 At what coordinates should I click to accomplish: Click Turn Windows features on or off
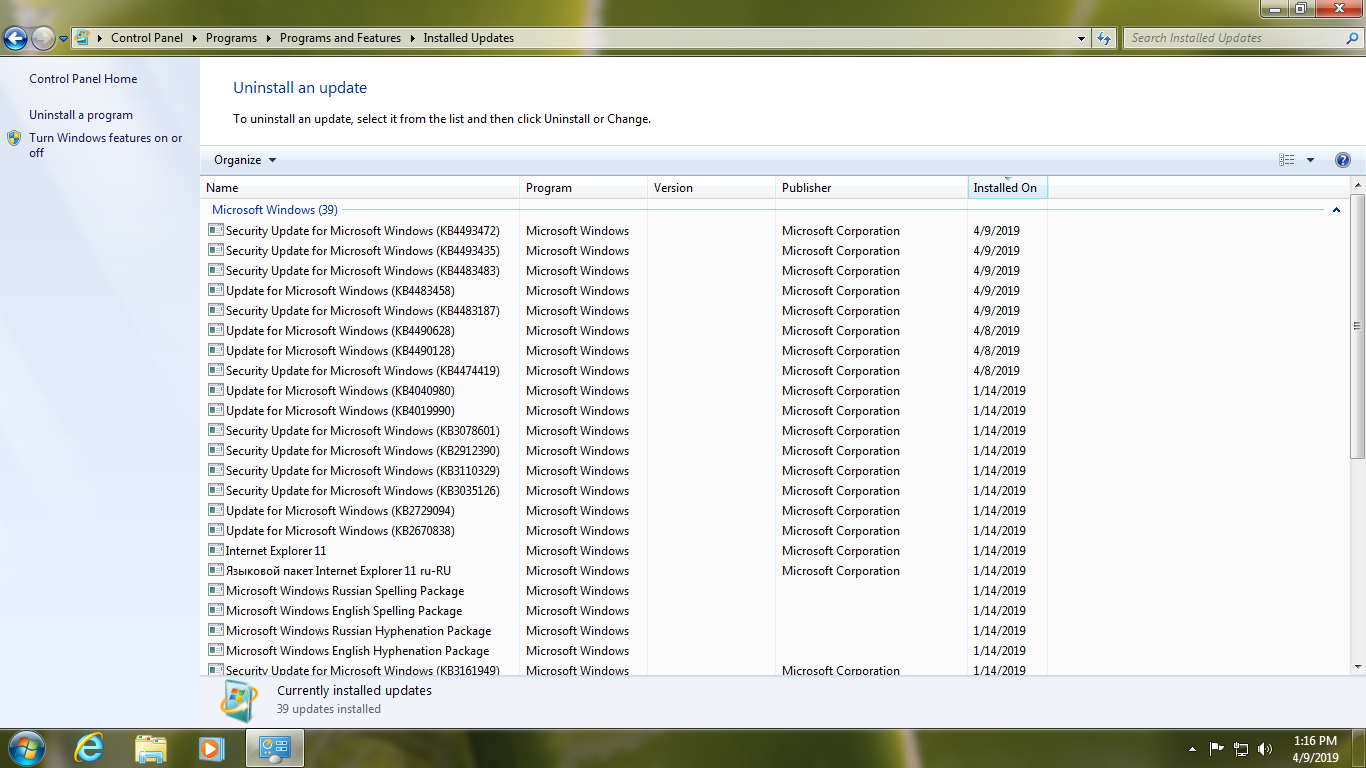point(105,145)
